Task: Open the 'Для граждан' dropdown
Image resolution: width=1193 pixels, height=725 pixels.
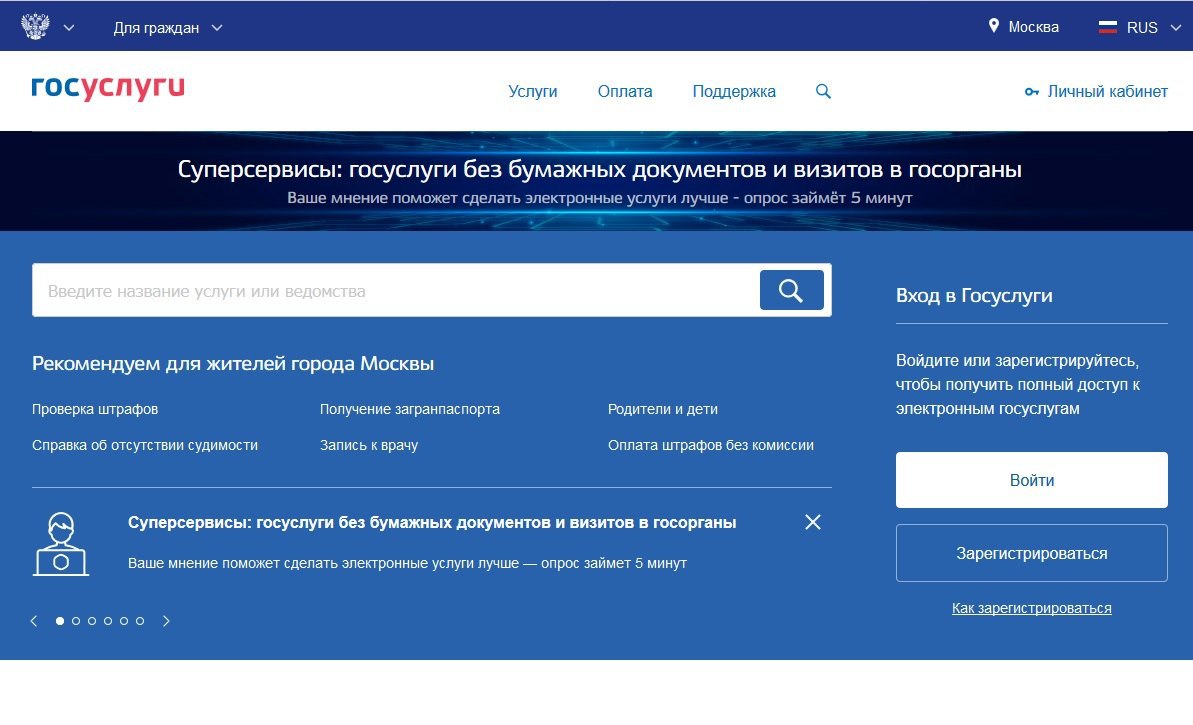Action: point(167,28)
